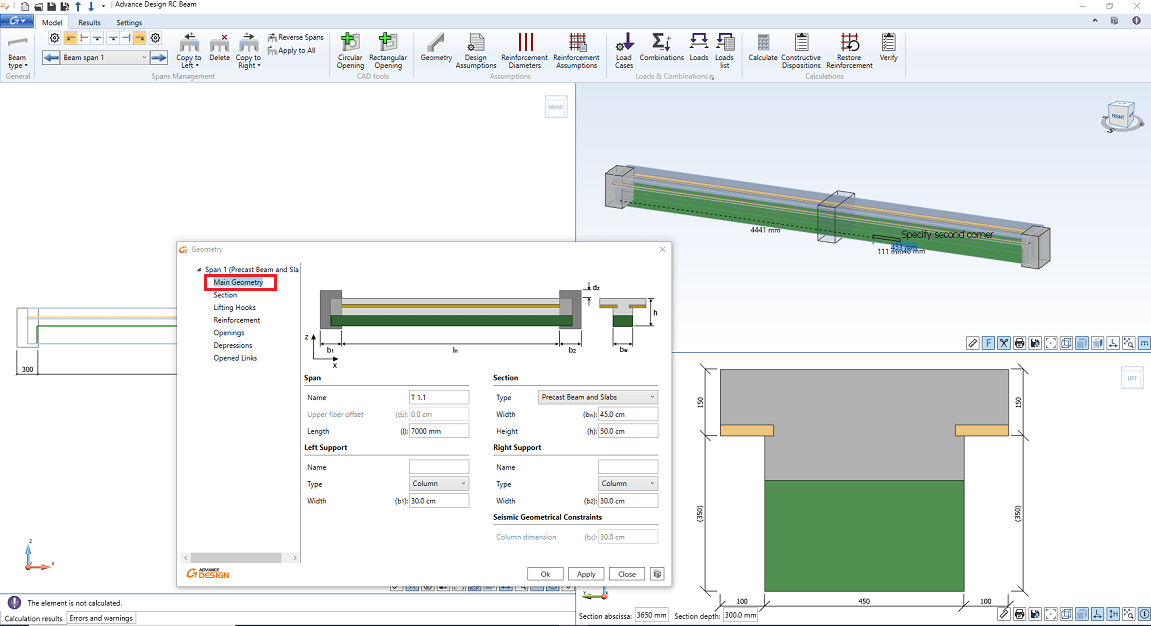Screen dimensions: 1151x626
Task: Open the Loads list
Action: coord(725,51)
